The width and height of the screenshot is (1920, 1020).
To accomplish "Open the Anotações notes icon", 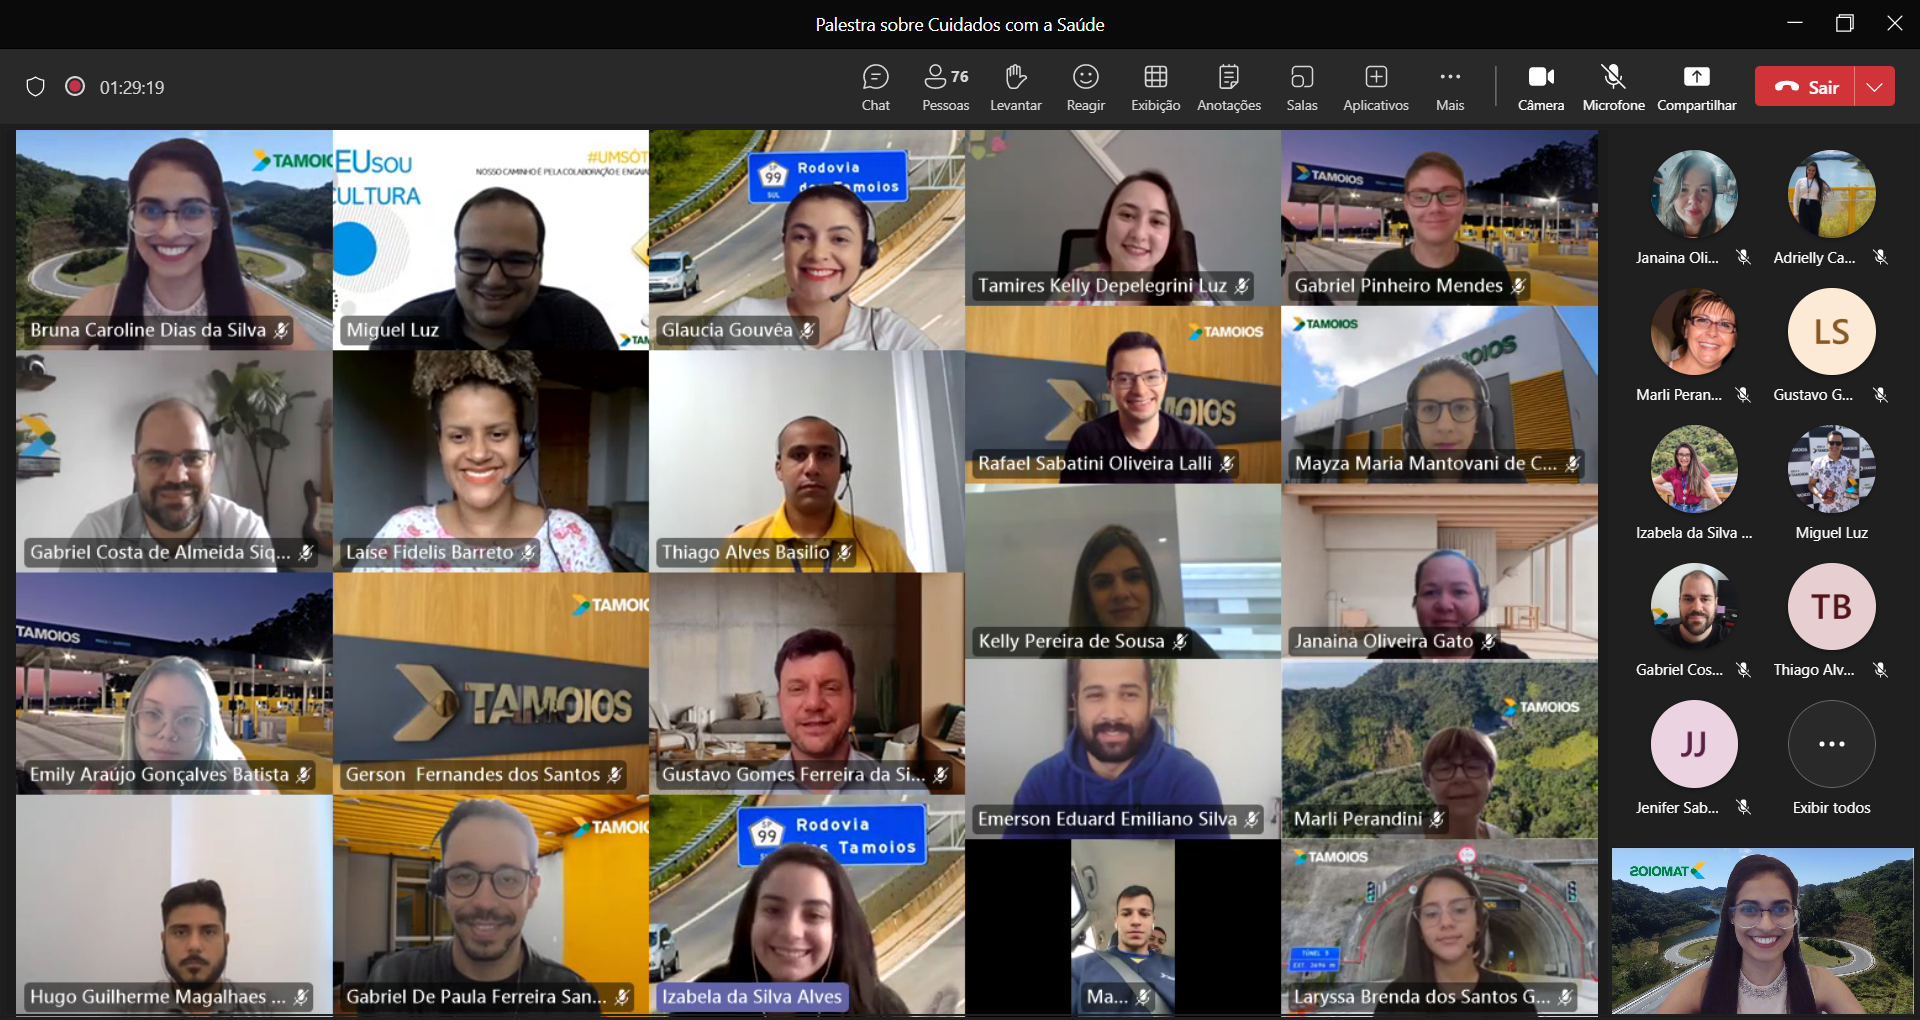I will (1228, 87).
